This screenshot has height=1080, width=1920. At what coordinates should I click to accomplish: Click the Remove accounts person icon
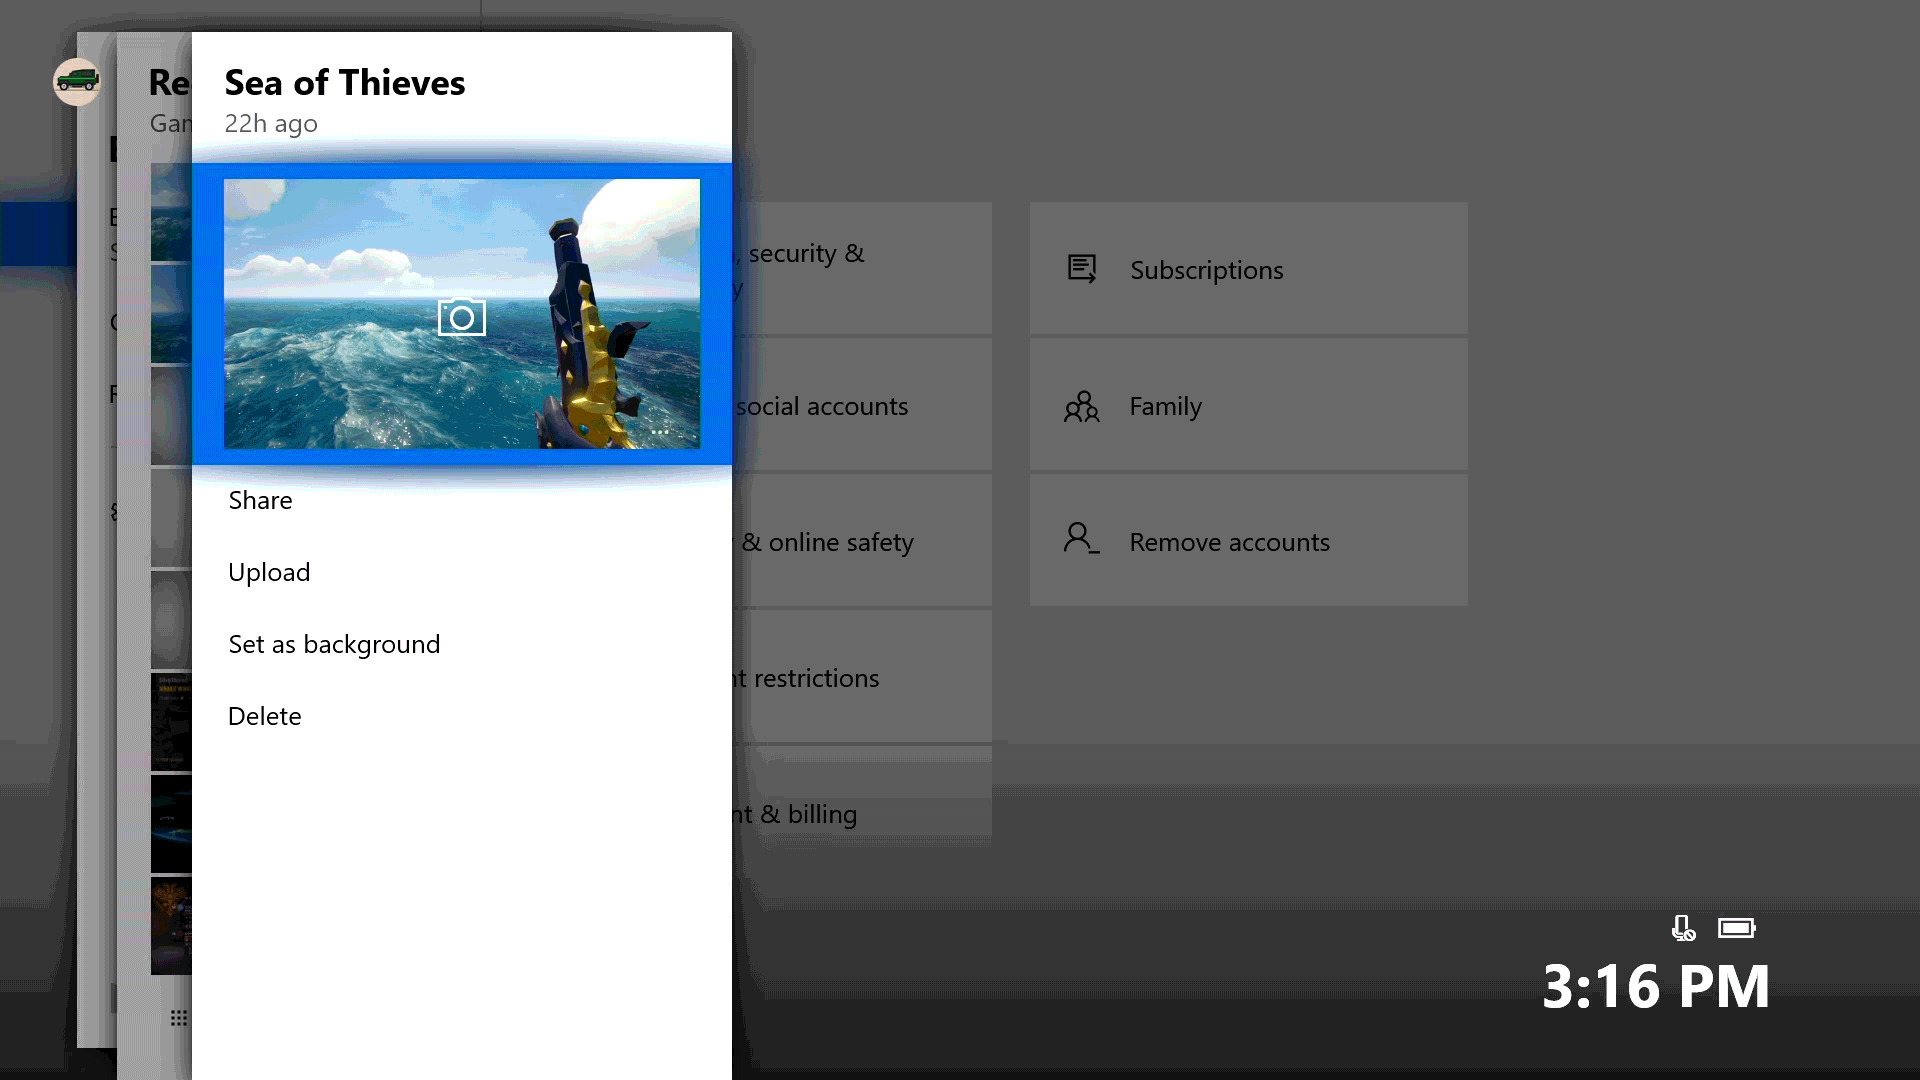1081,540
